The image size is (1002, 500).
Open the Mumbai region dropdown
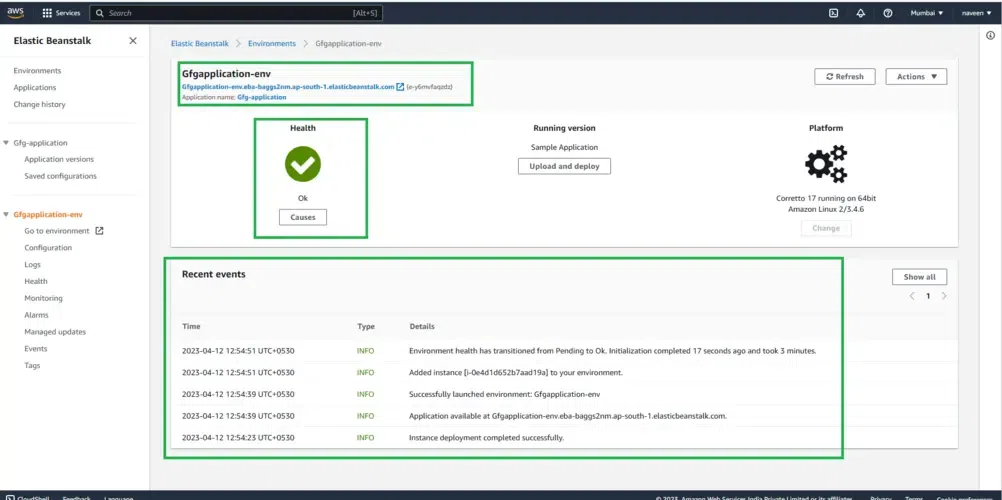click(x=927, y=13)
